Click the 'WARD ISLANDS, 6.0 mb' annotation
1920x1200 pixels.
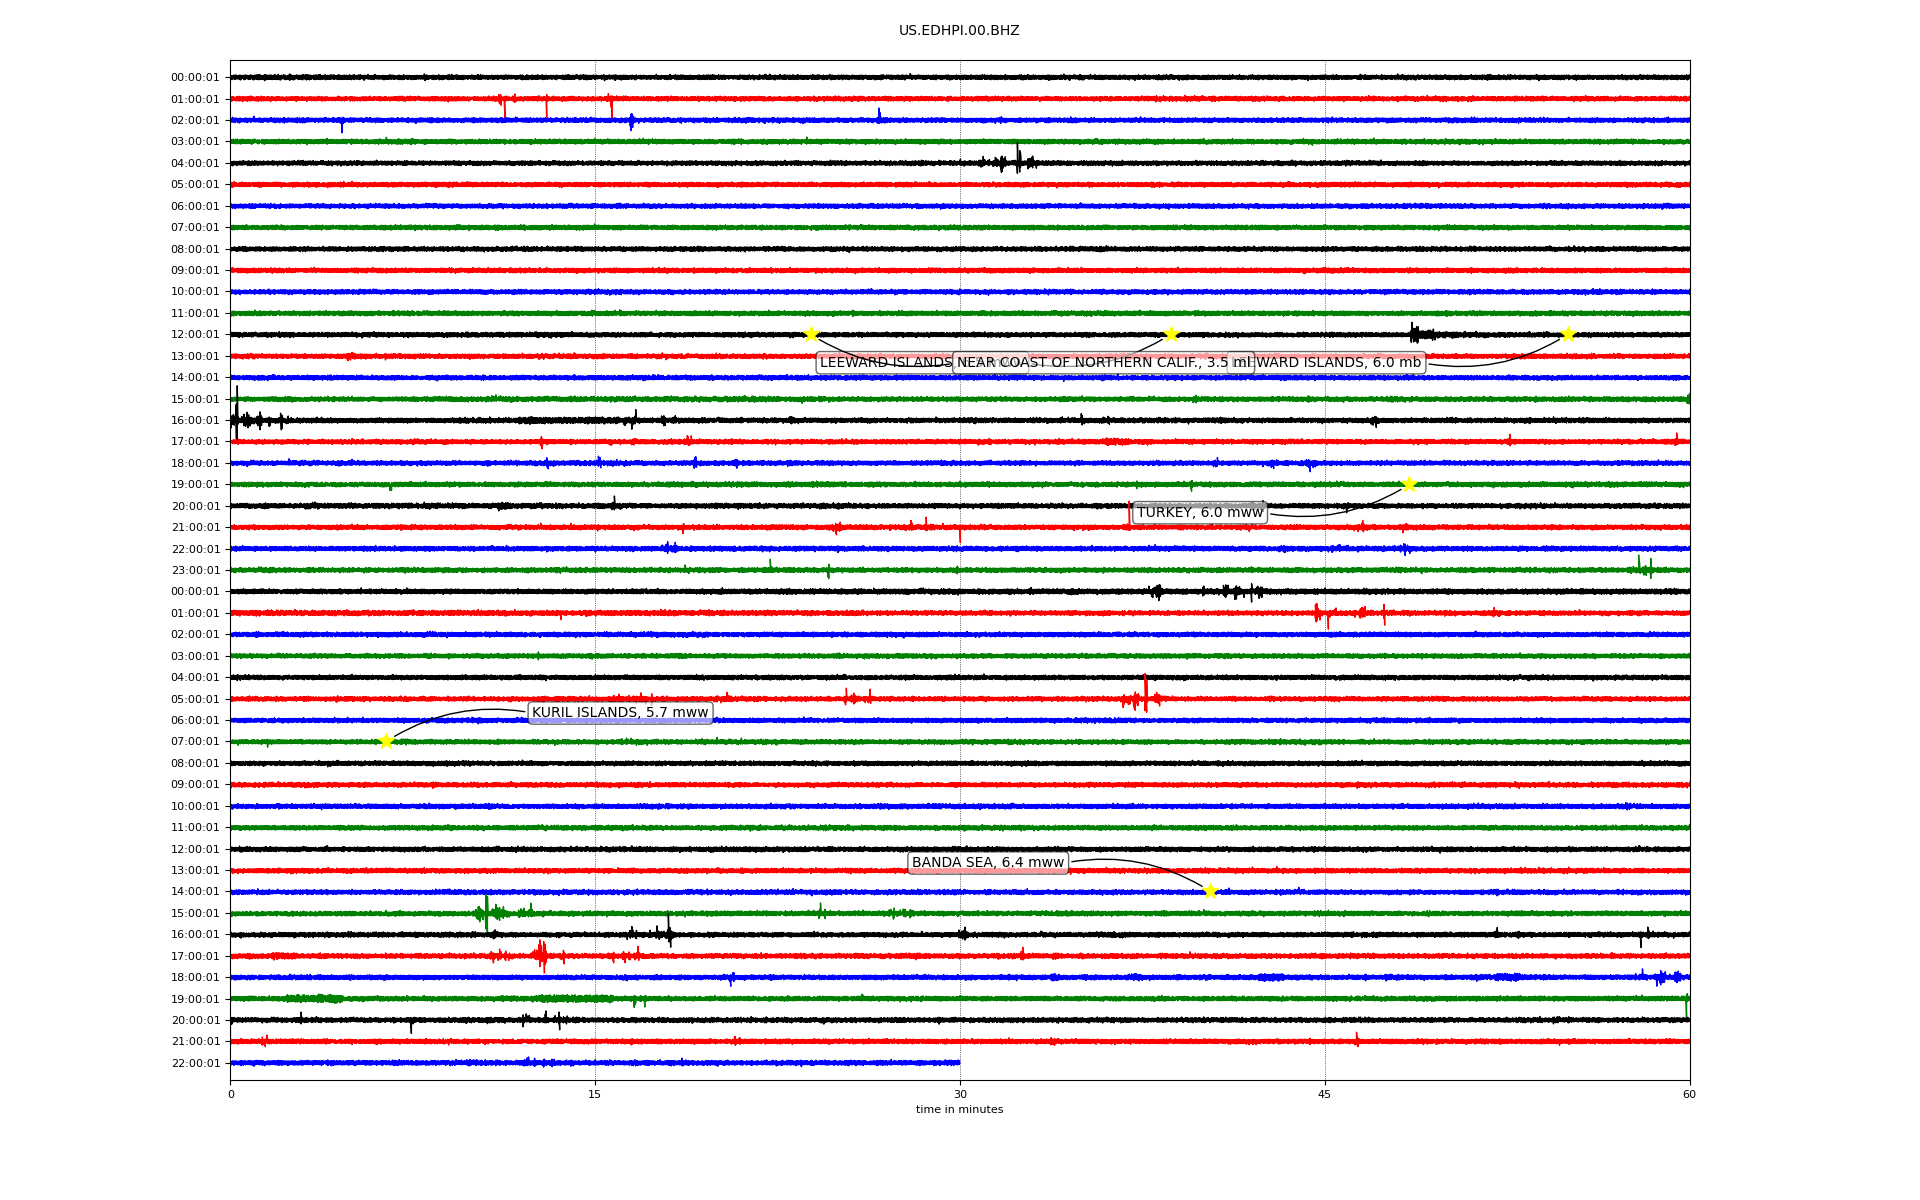(x=1338, y=363)
